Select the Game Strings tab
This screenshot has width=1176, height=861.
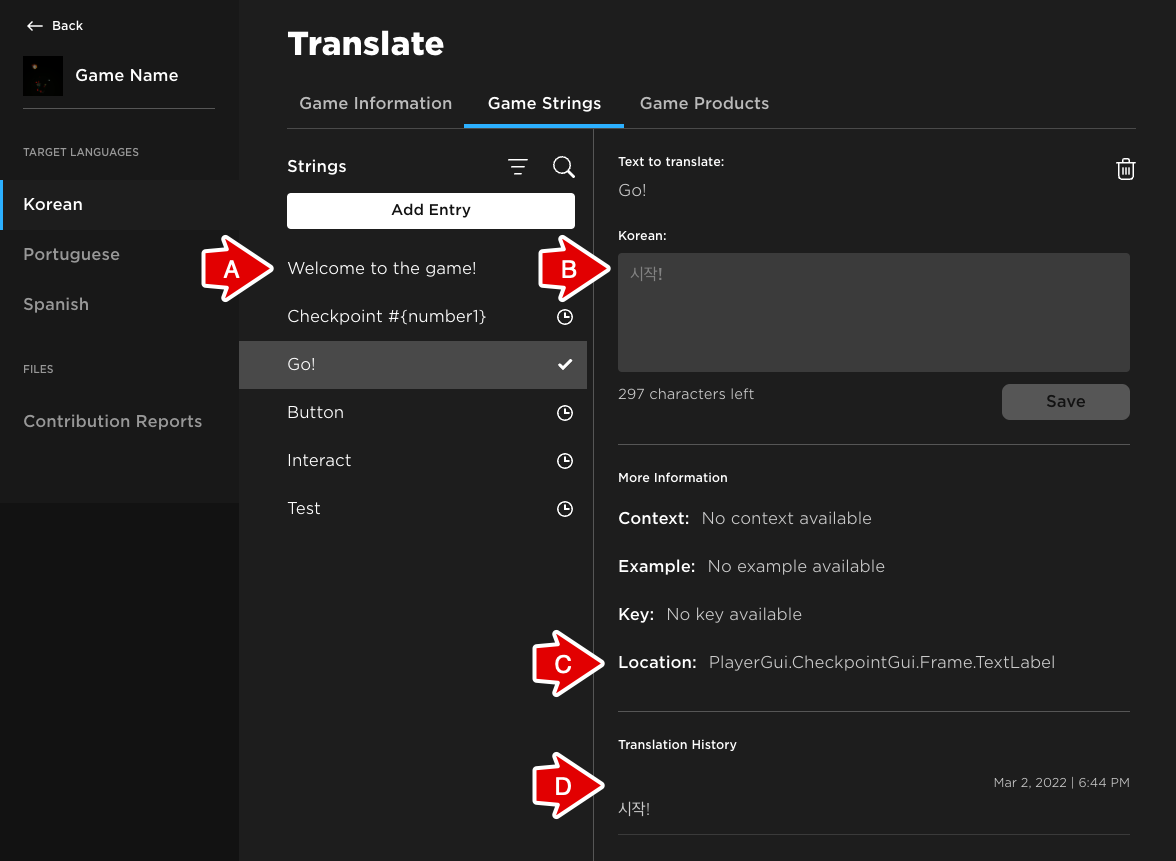tap(544, 104)
